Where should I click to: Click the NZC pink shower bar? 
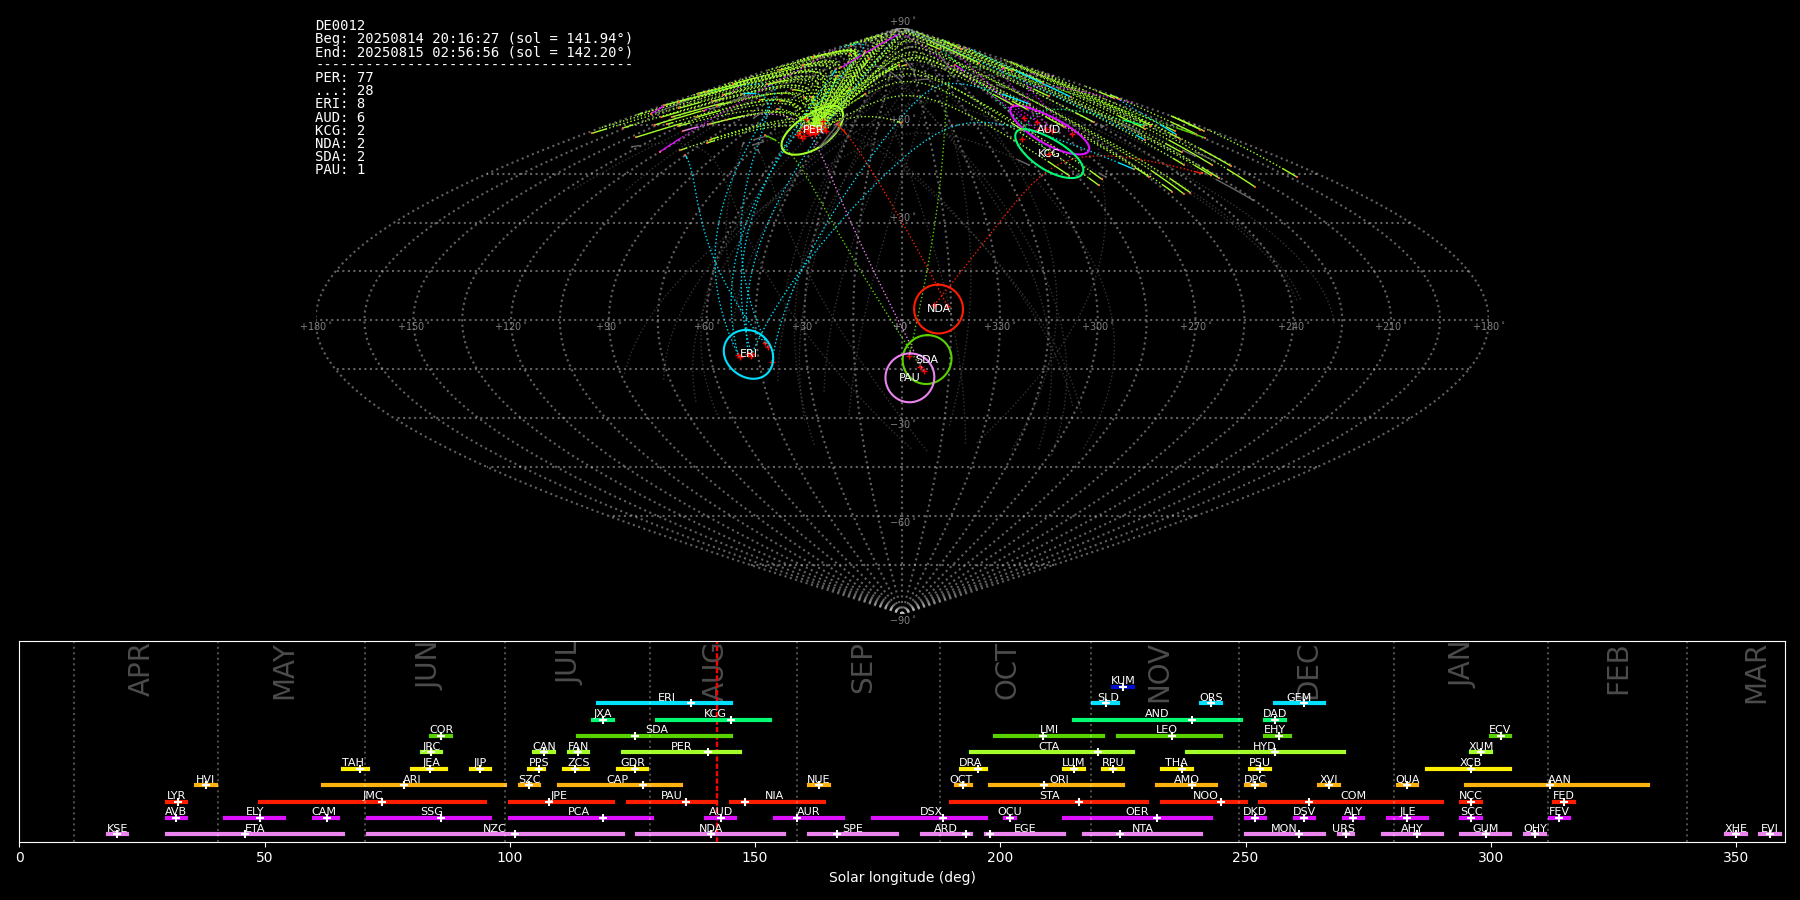[x=495, y=834]
